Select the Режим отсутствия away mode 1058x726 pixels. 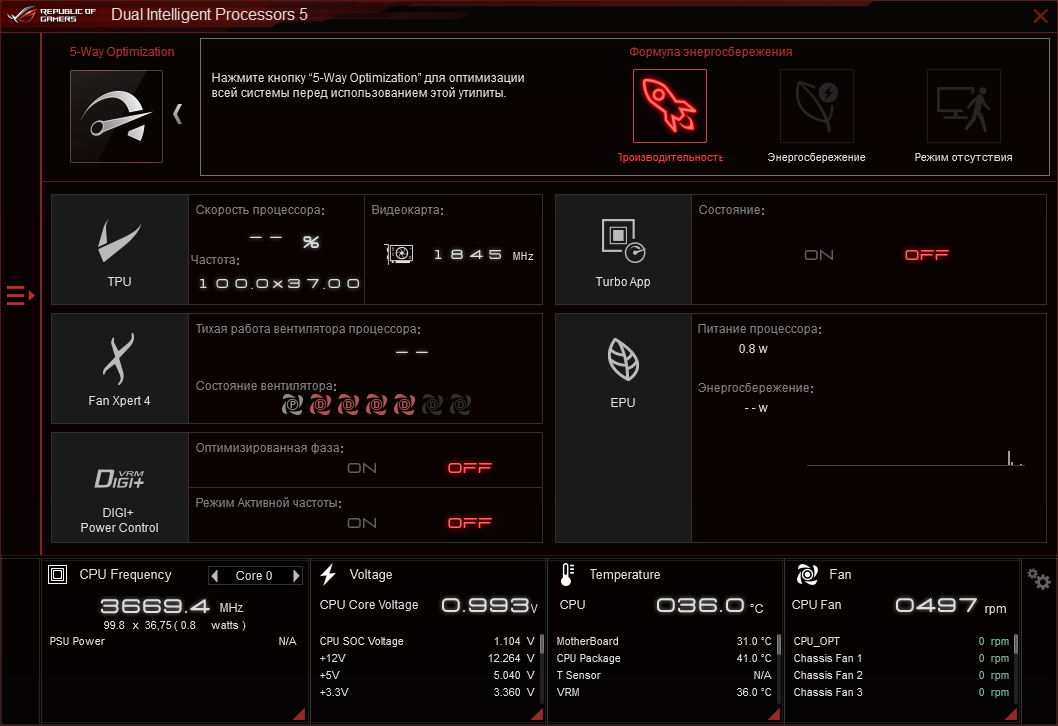pyautogui.click(x=964, y=106)
